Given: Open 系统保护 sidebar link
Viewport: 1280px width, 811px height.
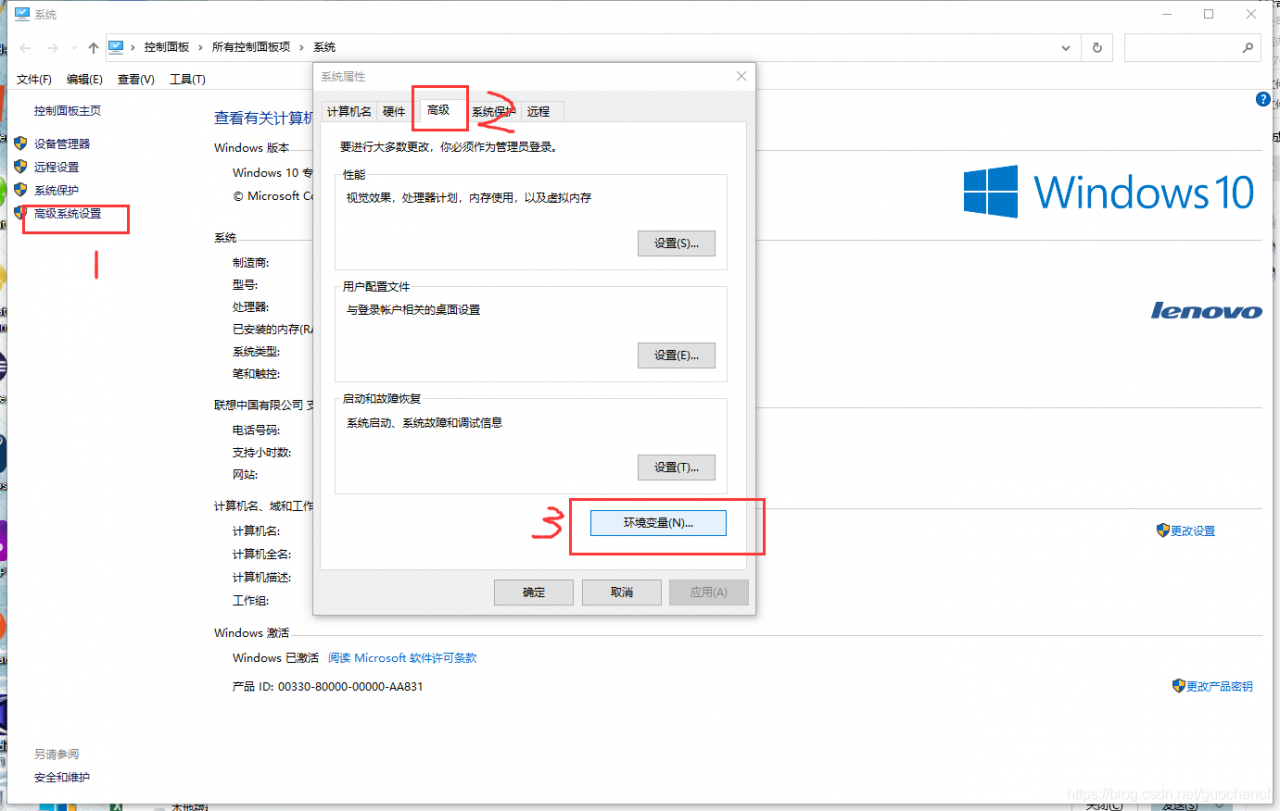Looking at the screenshot, I should click(x=56, y=190).
